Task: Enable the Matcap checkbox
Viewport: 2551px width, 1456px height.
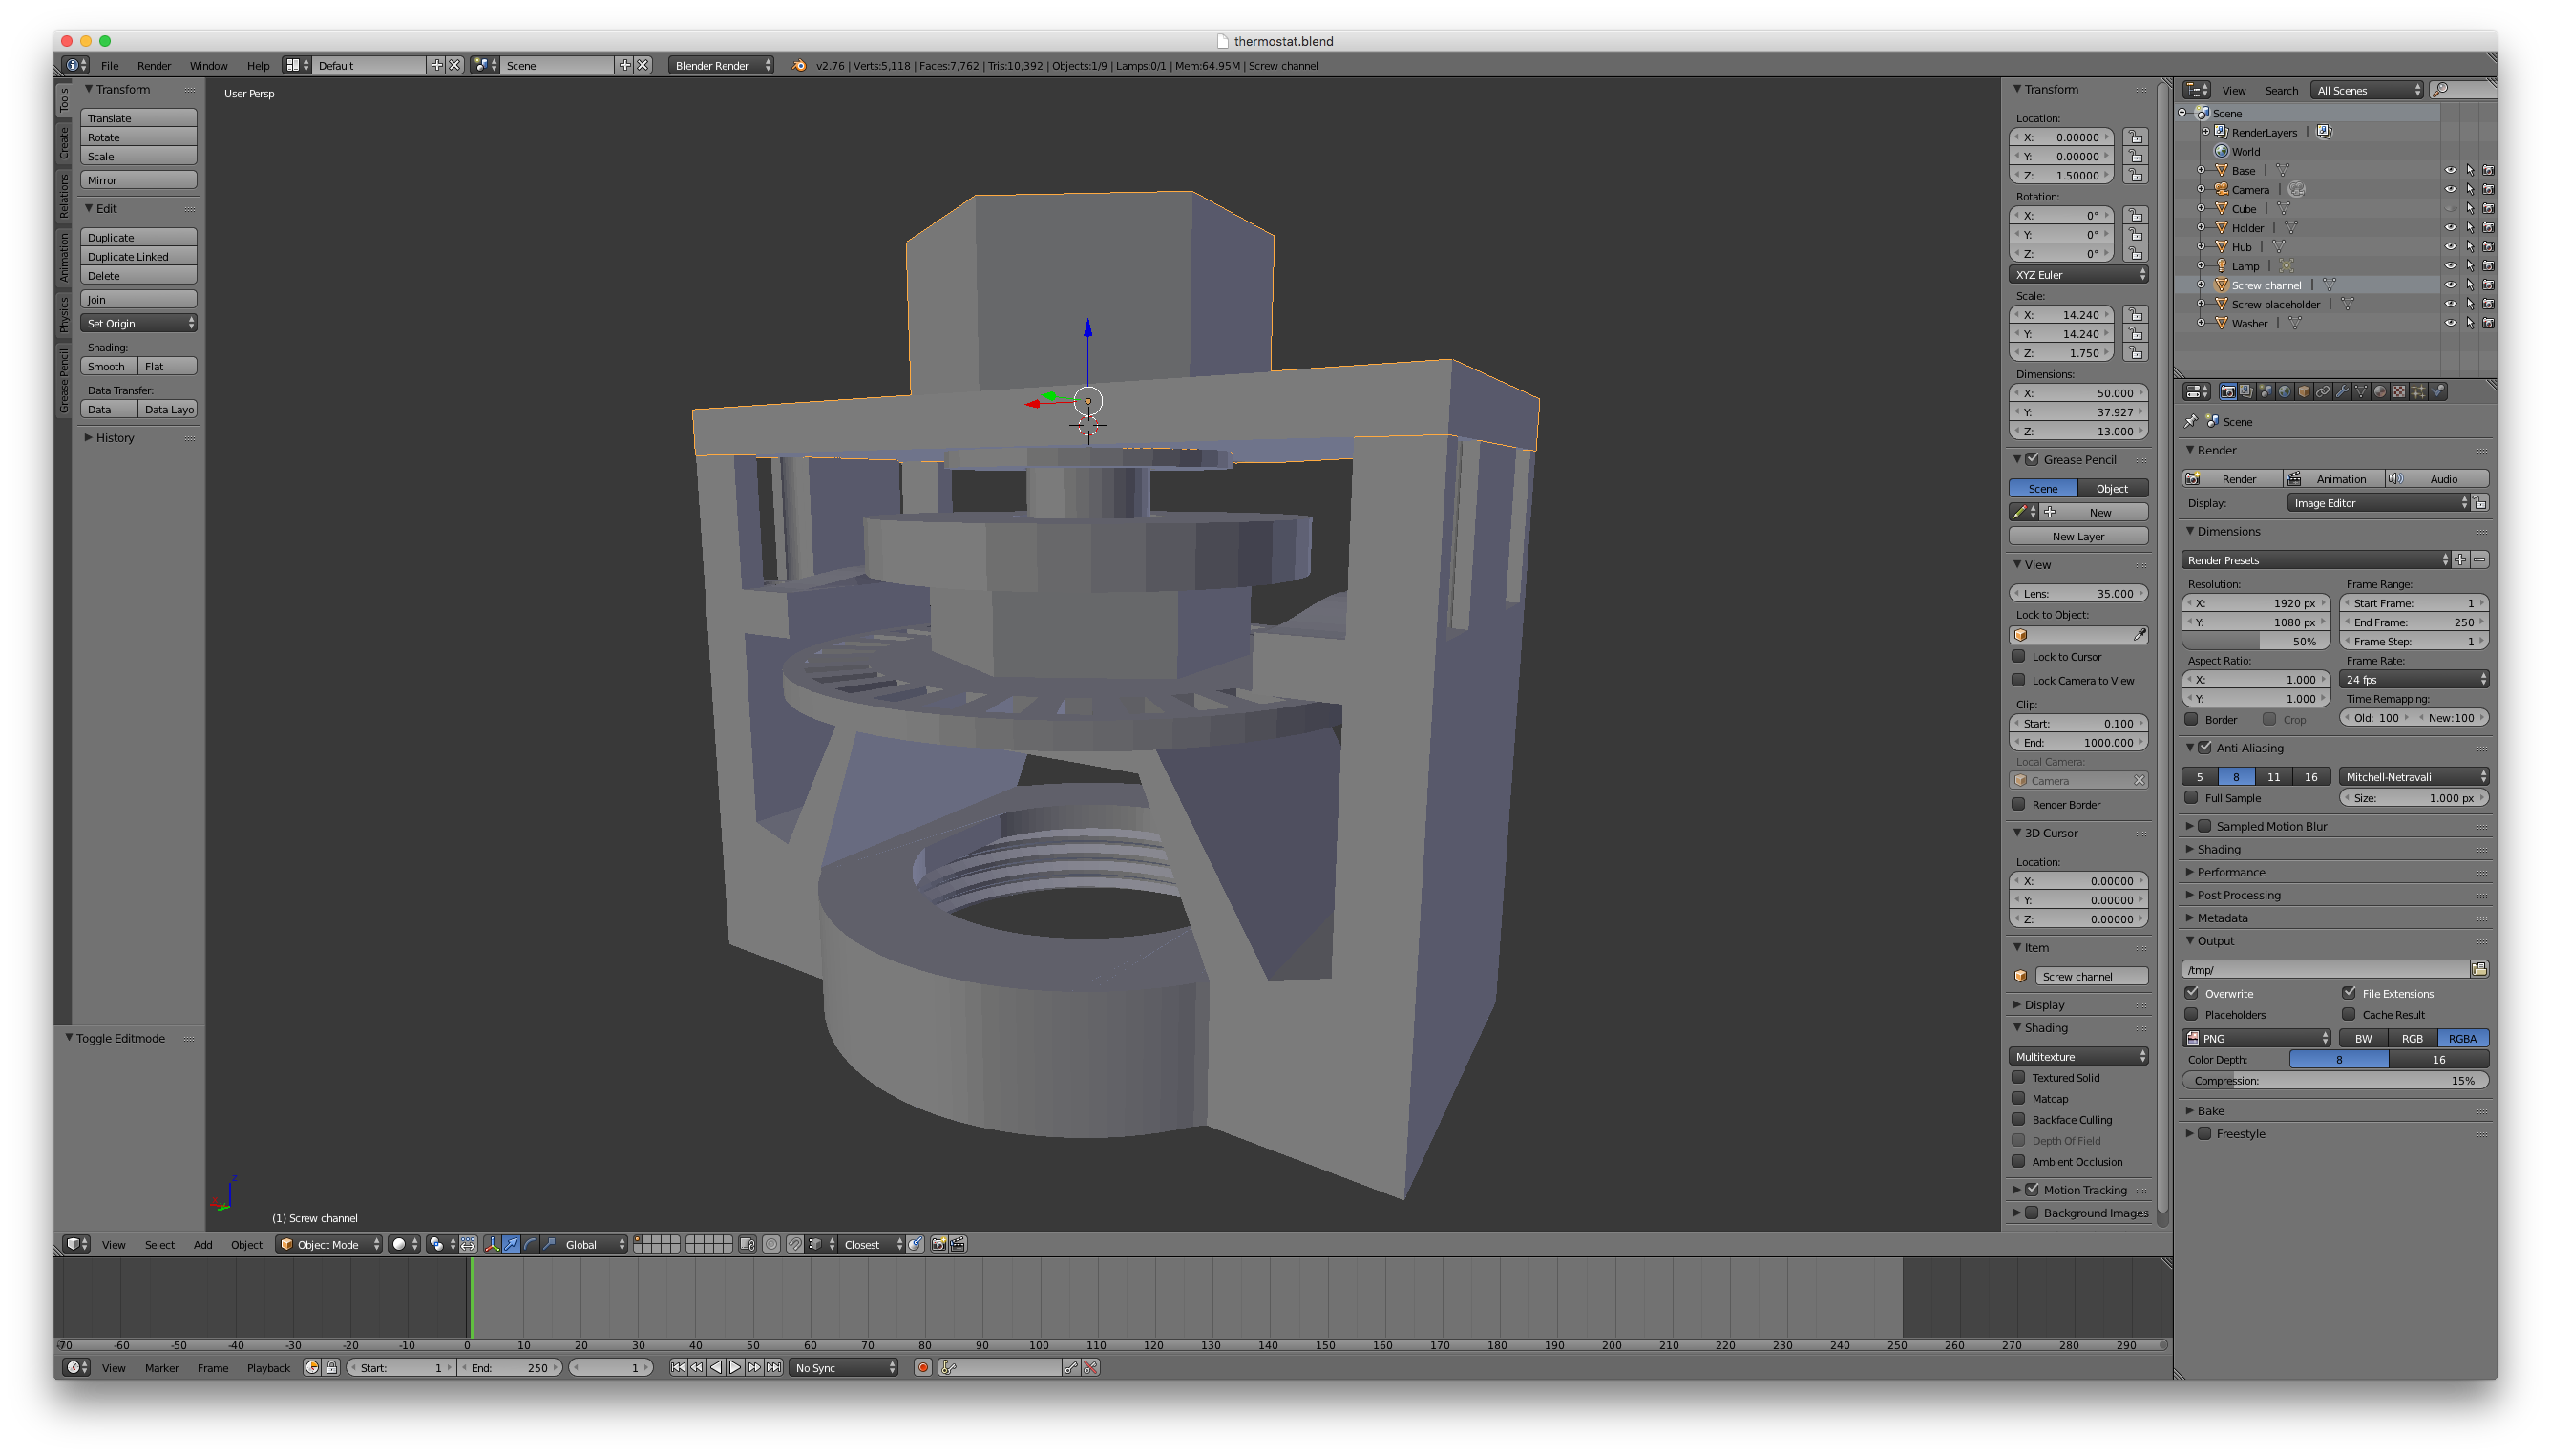Action: (2018, 1098)
